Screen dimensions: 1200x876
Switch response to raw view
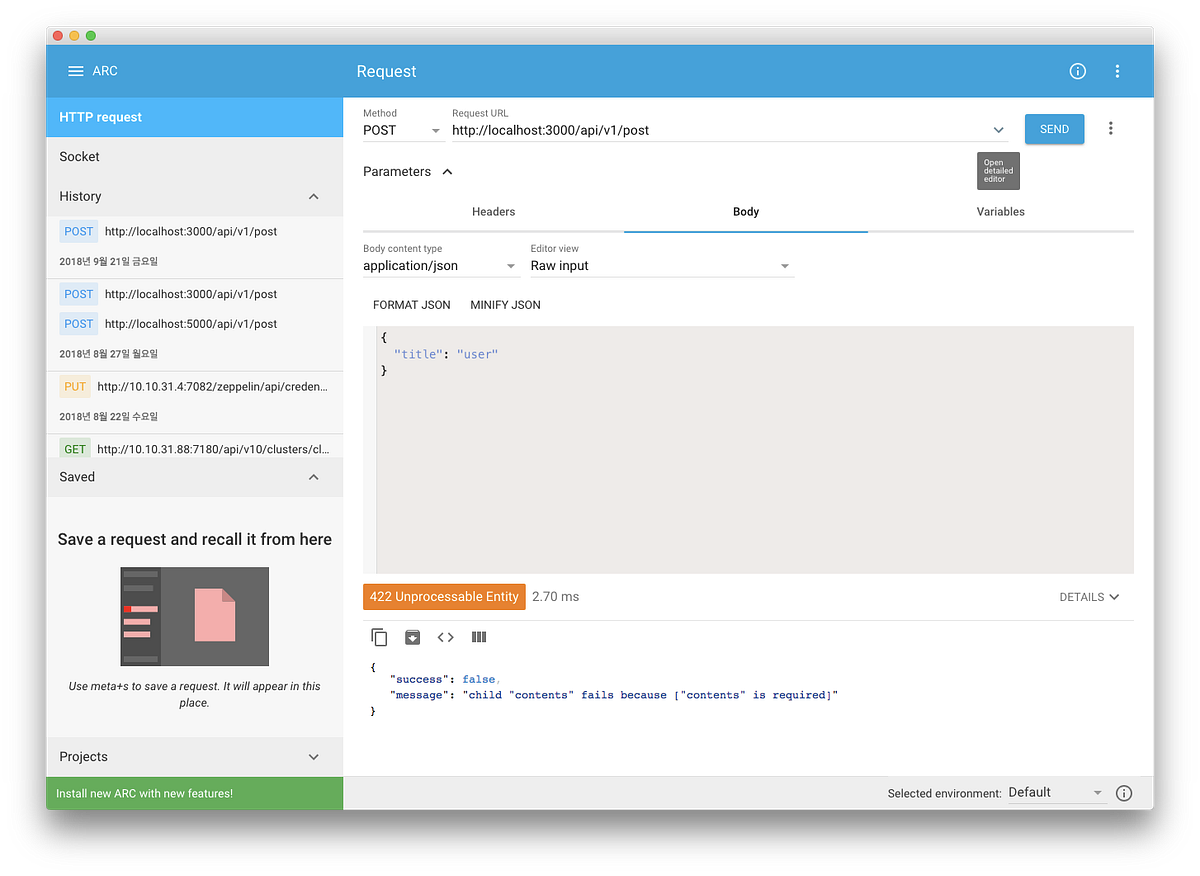tap(478, 637)
